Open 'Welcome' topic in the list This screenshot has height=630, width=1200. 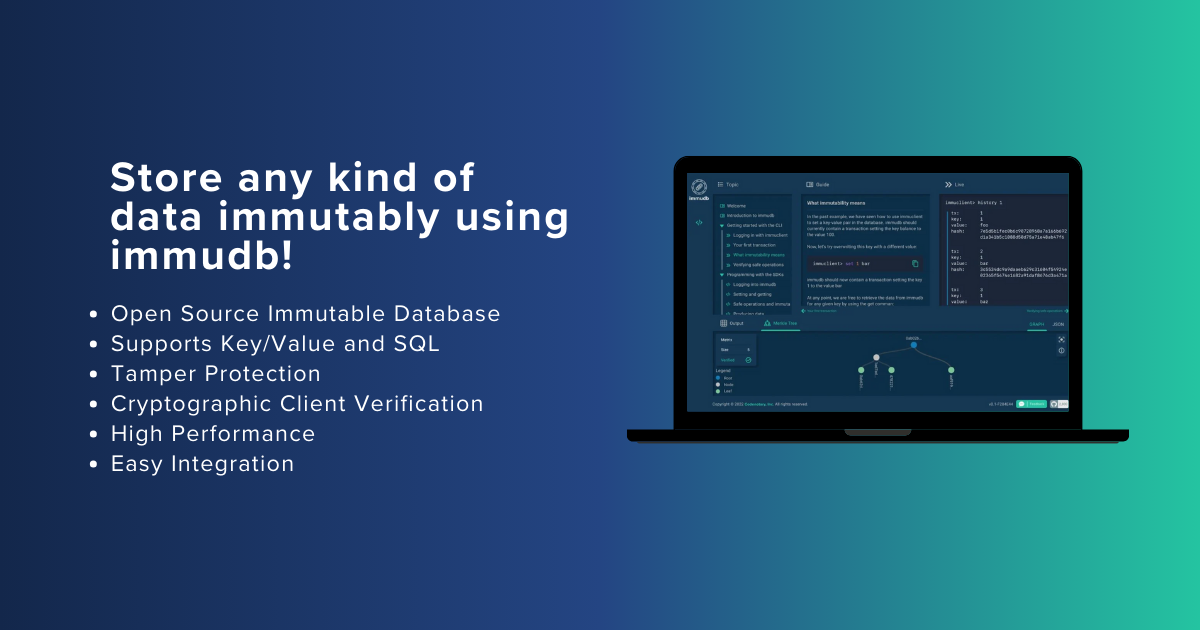pos(737,206)
